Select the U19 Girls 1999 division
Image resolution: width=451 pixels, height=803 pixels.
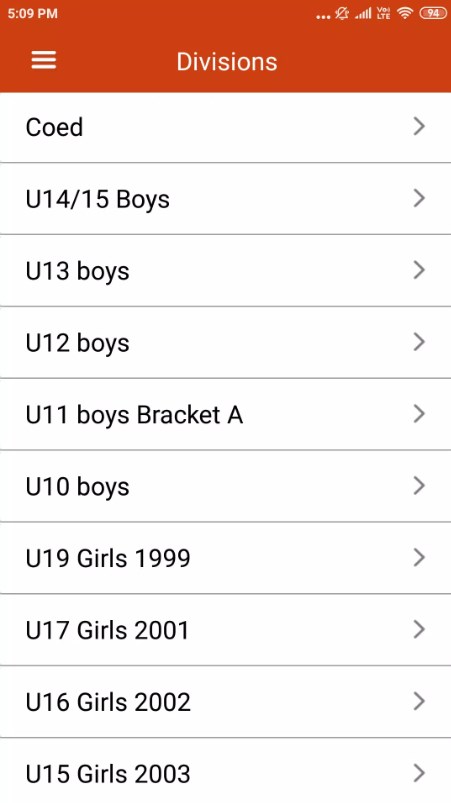coord(225,558)
